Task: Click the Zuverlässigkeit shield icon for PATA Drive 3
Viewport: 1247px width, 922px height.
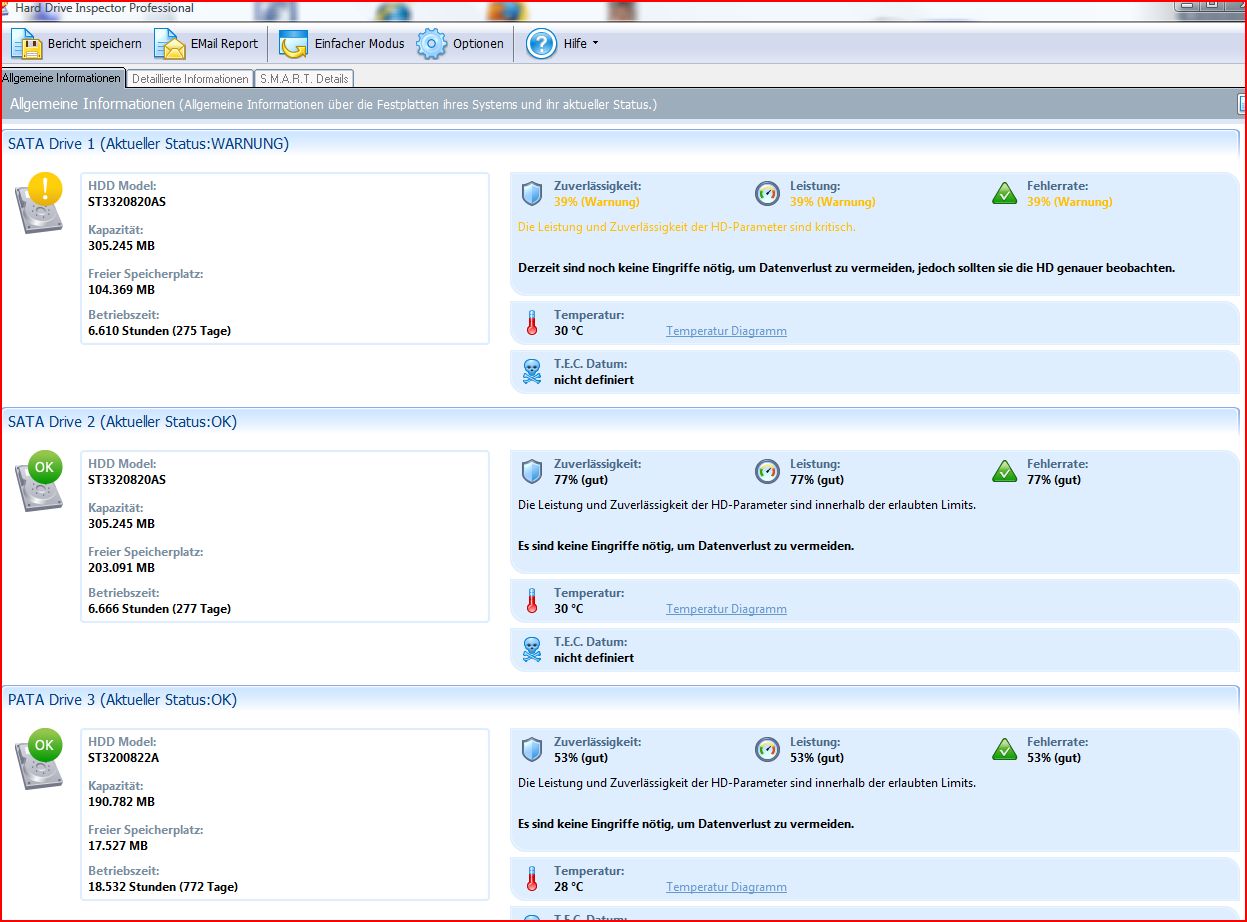Action: click(532, 749)
